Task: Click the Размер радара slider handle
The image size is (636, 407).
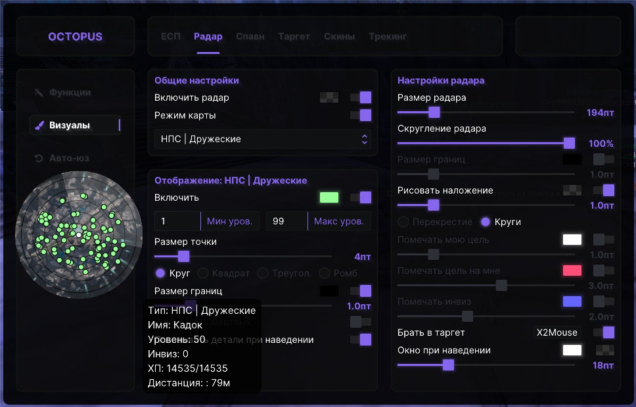Action: pos(434,112)
